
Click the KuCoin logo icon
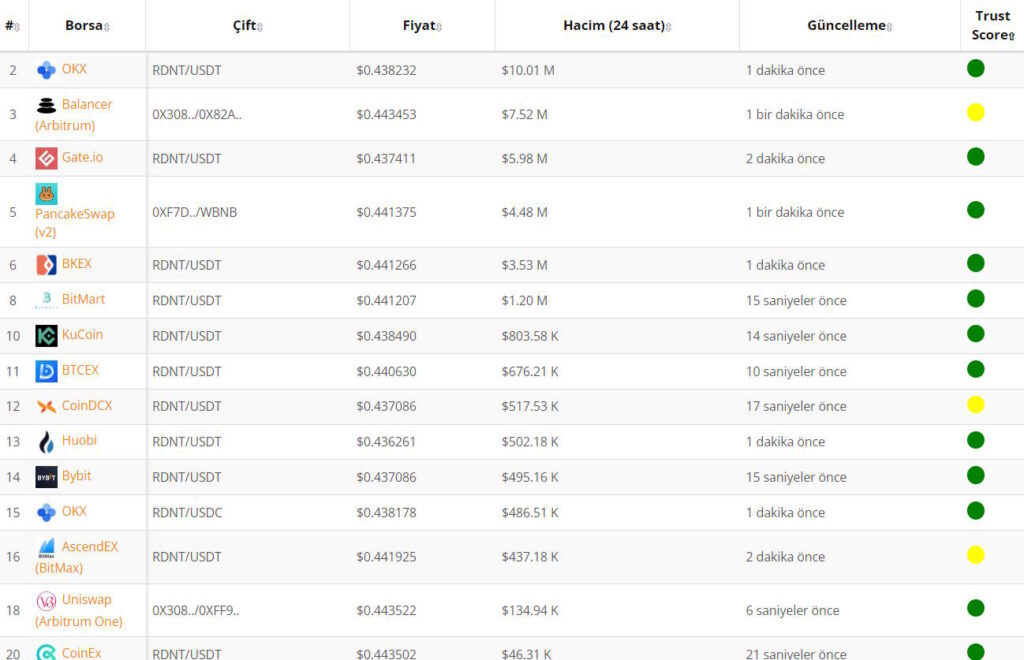pyautogui.click(x=46, y=336)
